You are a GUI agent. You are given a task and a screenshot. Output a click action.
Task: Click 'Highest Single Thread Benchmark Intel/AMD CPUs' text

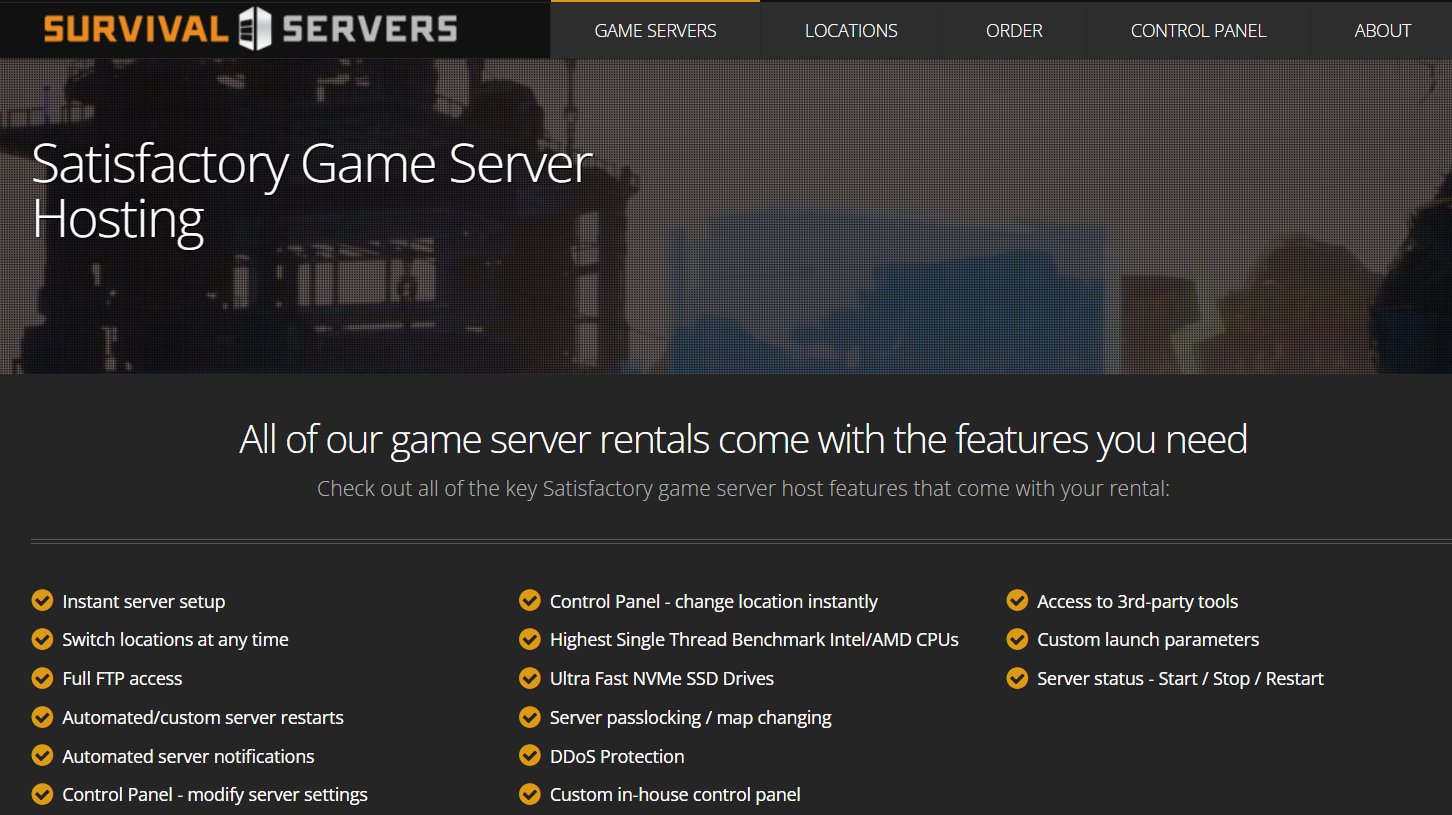pyautogui.click(x=754, y=640)
